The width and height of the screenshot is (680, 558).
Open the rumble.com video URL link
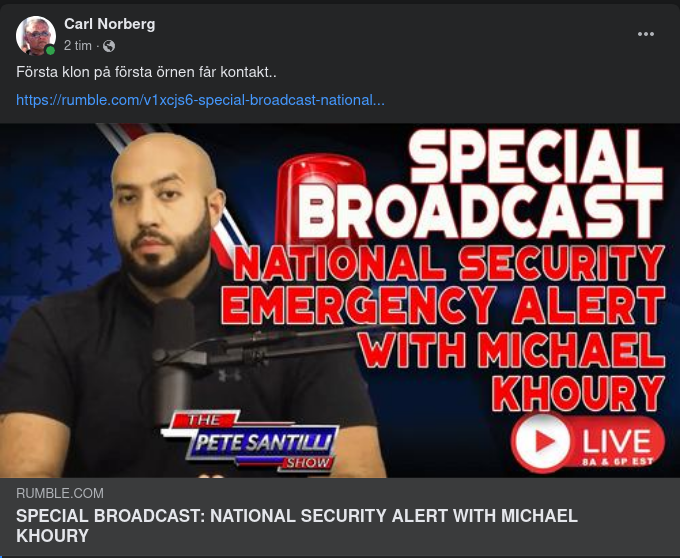[200, 100]
